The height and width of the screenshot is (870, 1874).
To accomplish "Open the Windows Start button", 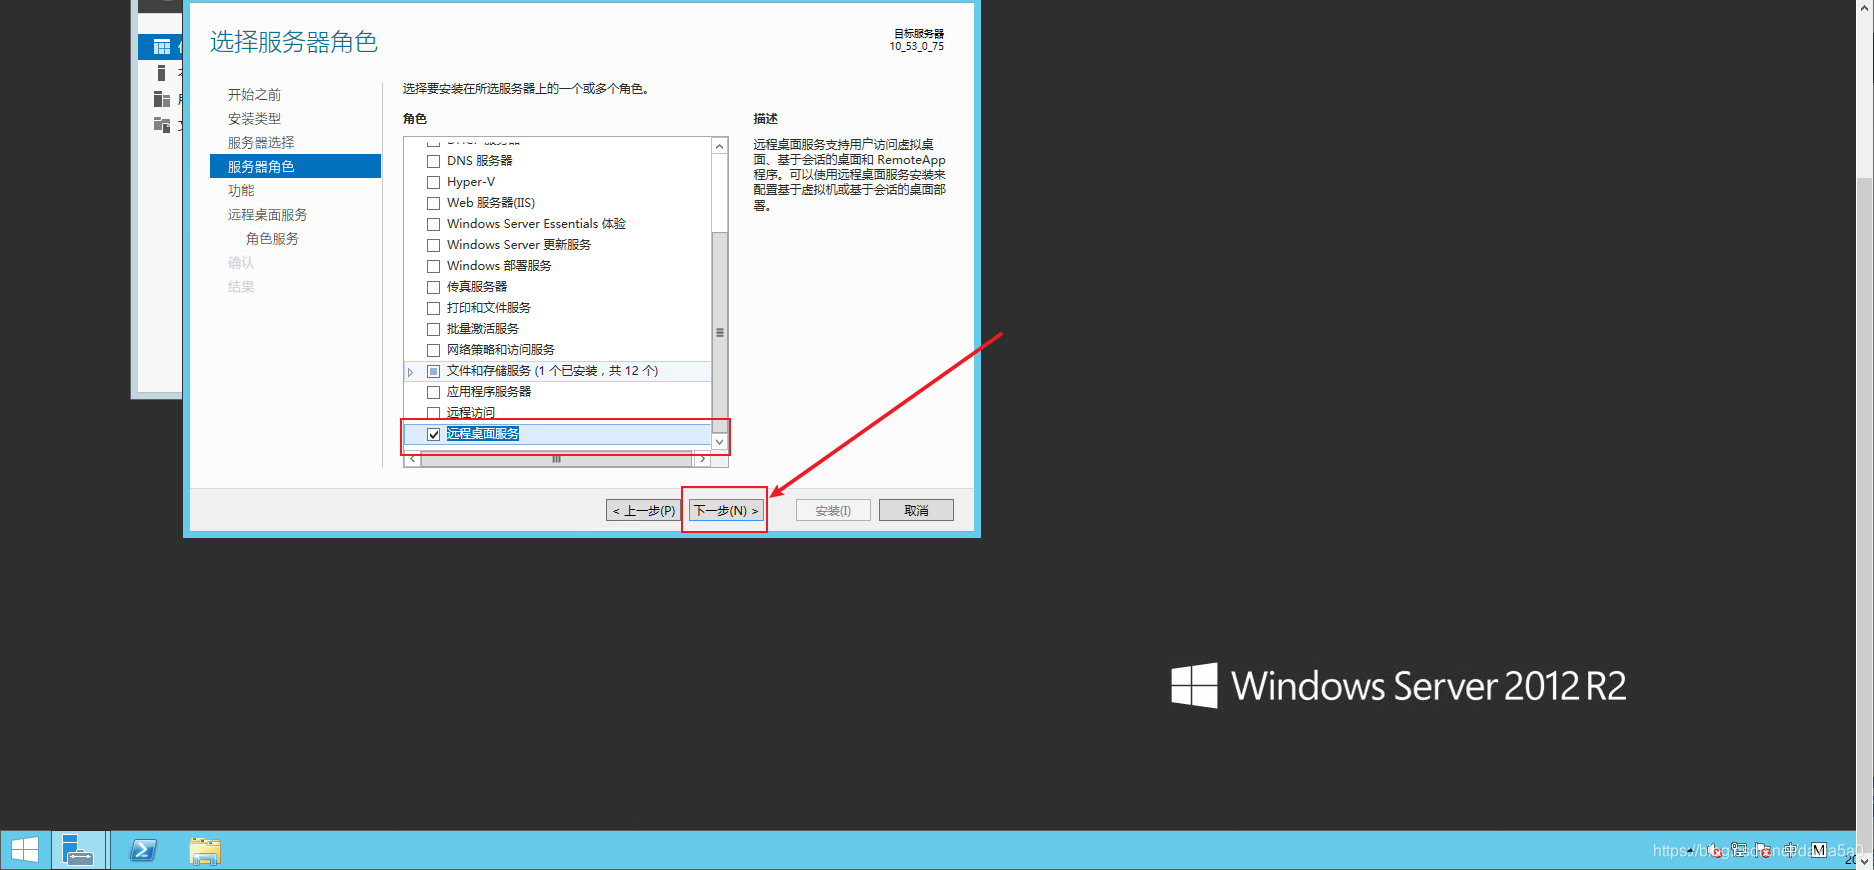I will [25, 850].
